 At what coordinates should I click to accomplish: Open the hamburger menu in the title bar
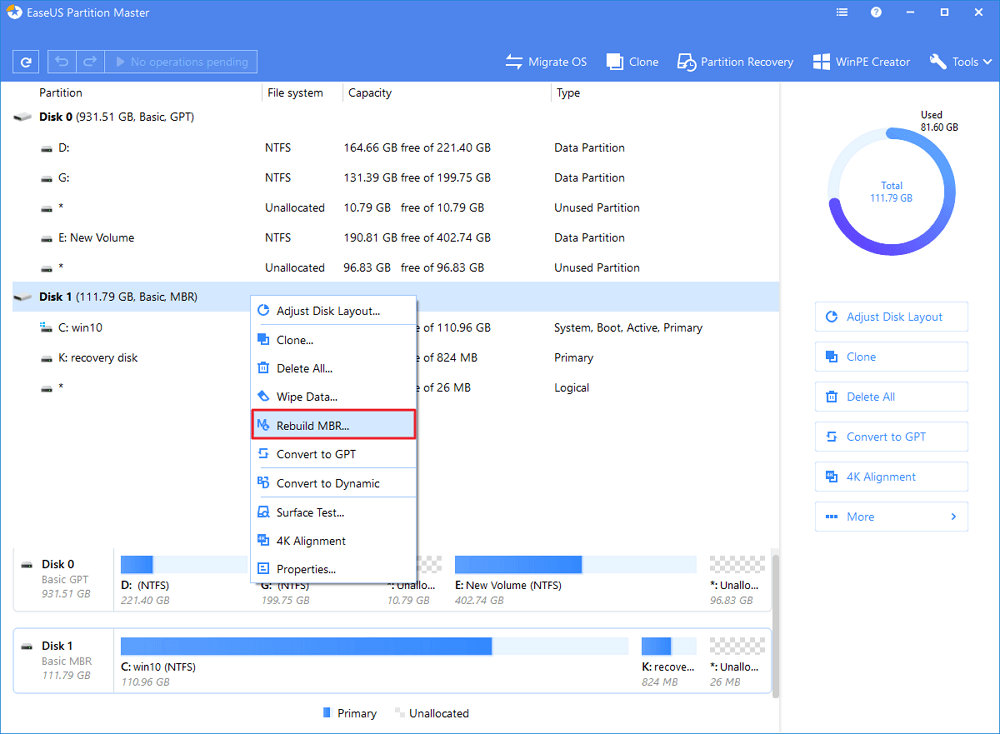coord(843,14)
